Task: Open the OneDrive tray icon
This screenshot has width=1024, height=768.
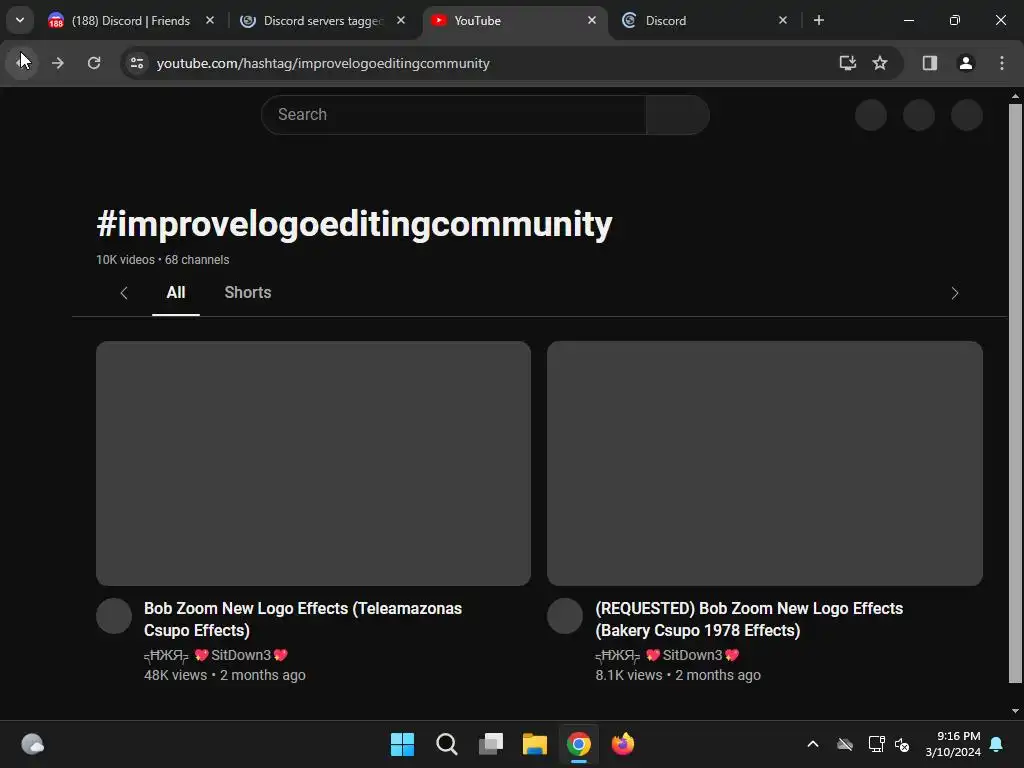Action: [845, 744]
